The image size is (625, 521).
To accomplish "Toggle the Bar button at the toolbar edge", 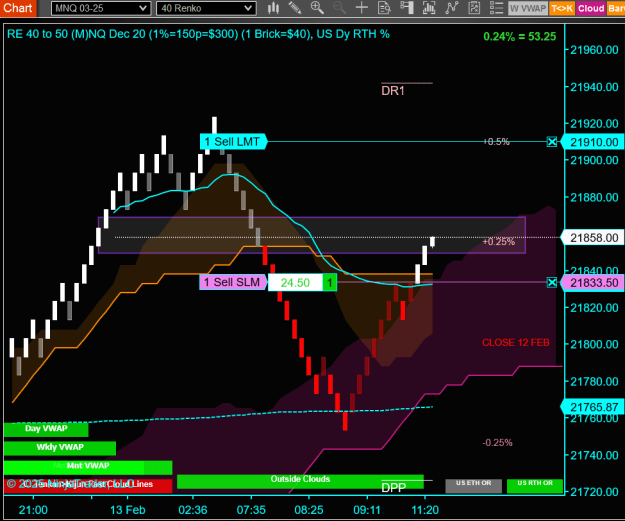I will click(x=616, y=8).
